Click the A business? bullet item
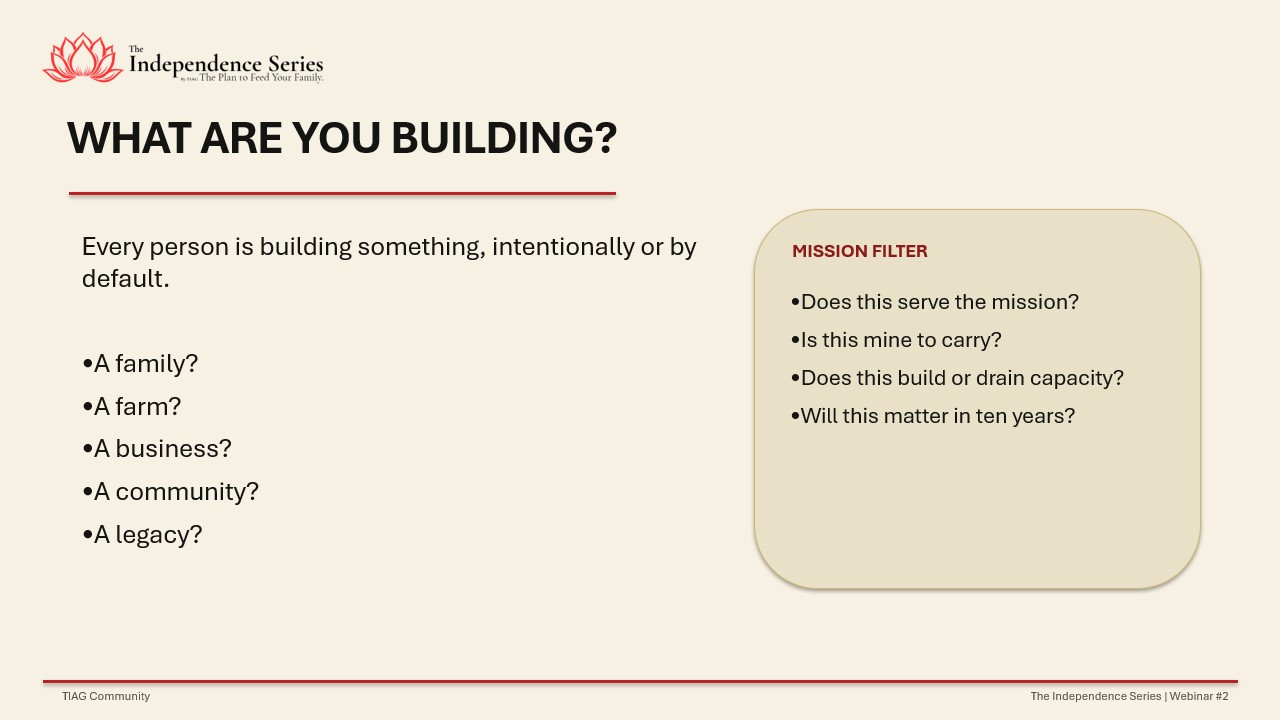 pyautogui.click(x=157, y=449)
